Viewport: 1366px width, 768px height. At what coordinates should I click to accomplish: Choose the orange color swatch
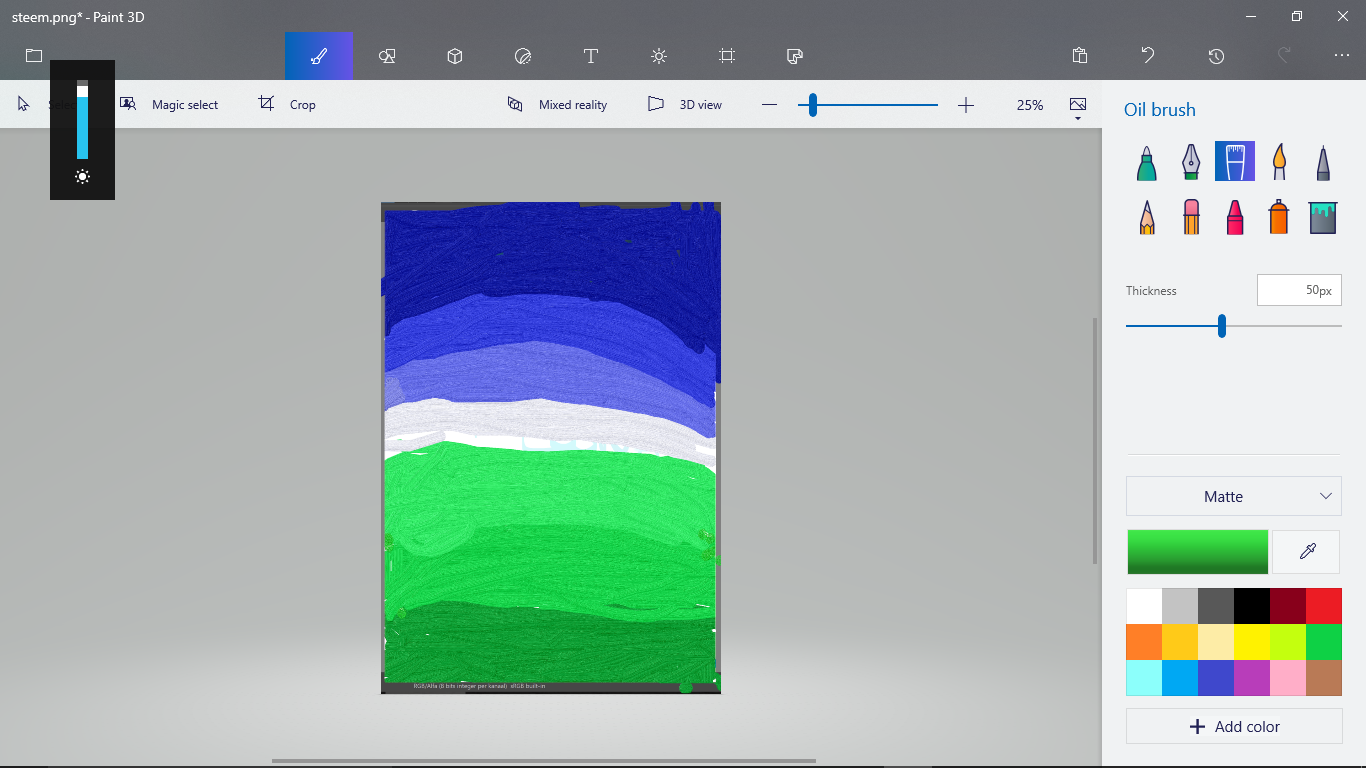click(x=1144, y=642)
